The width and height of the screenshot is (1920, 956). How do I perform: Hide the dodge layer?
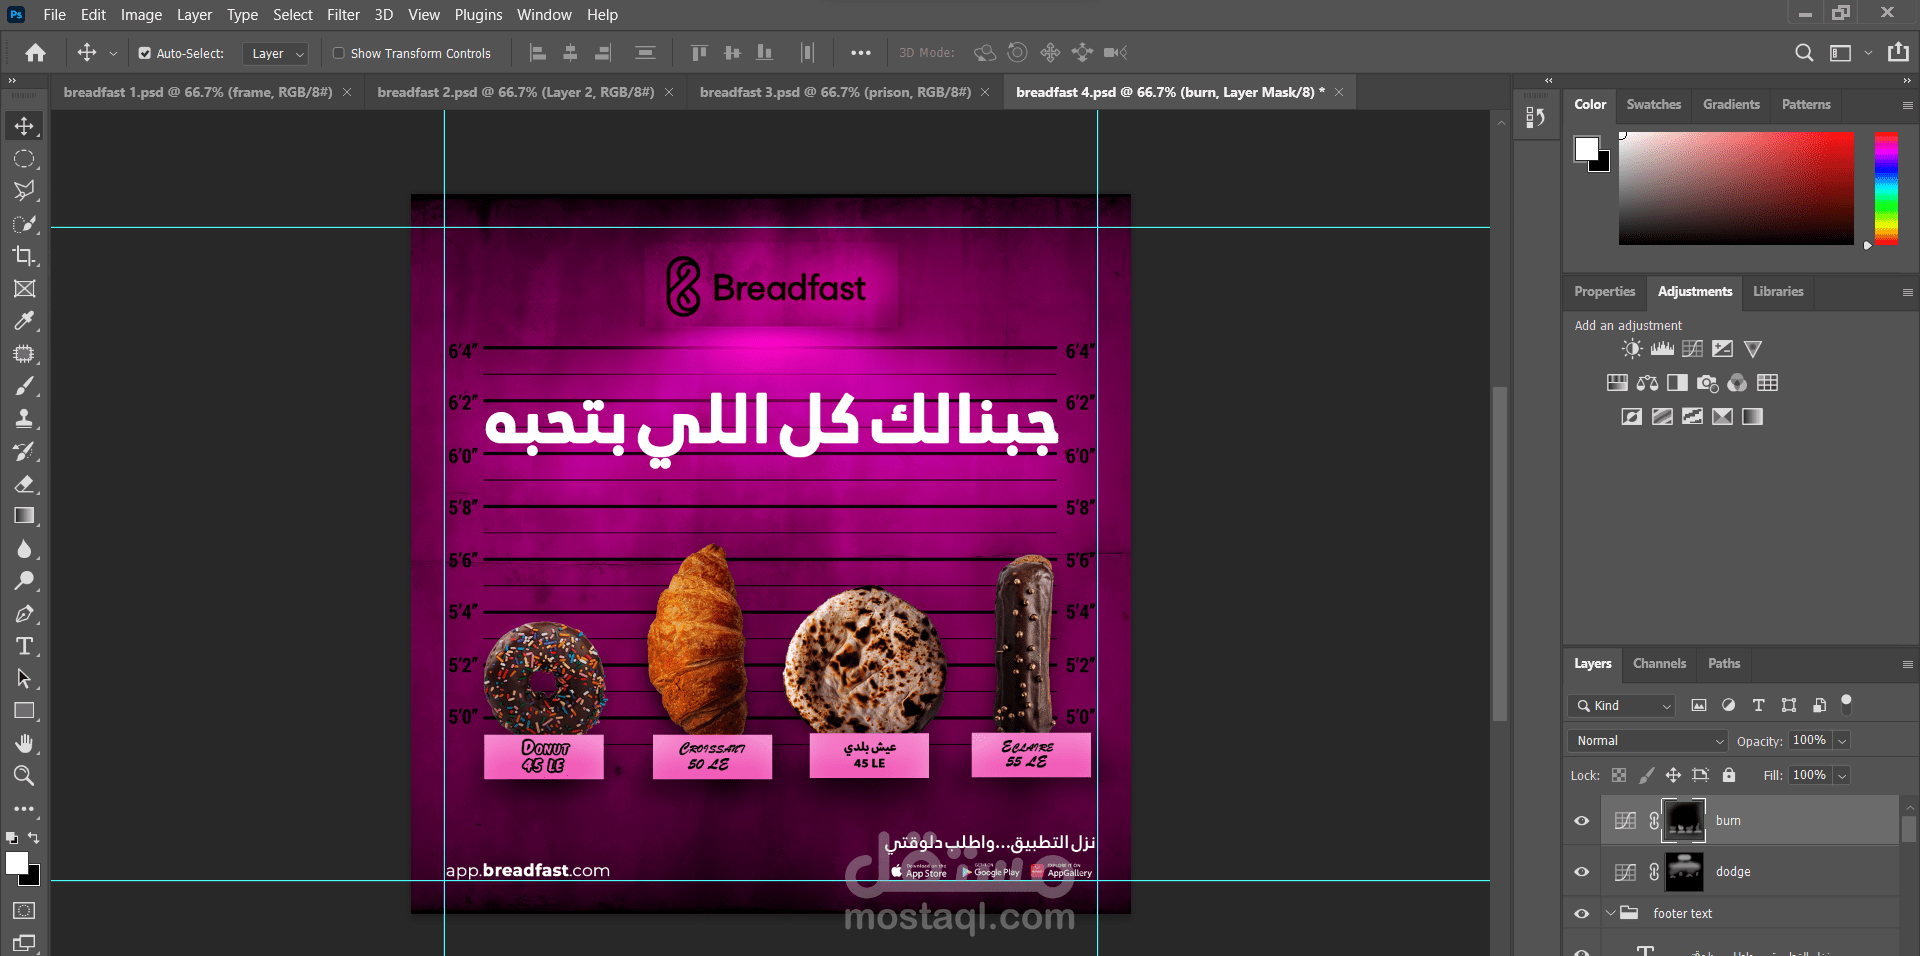[x=1582, y=872]
